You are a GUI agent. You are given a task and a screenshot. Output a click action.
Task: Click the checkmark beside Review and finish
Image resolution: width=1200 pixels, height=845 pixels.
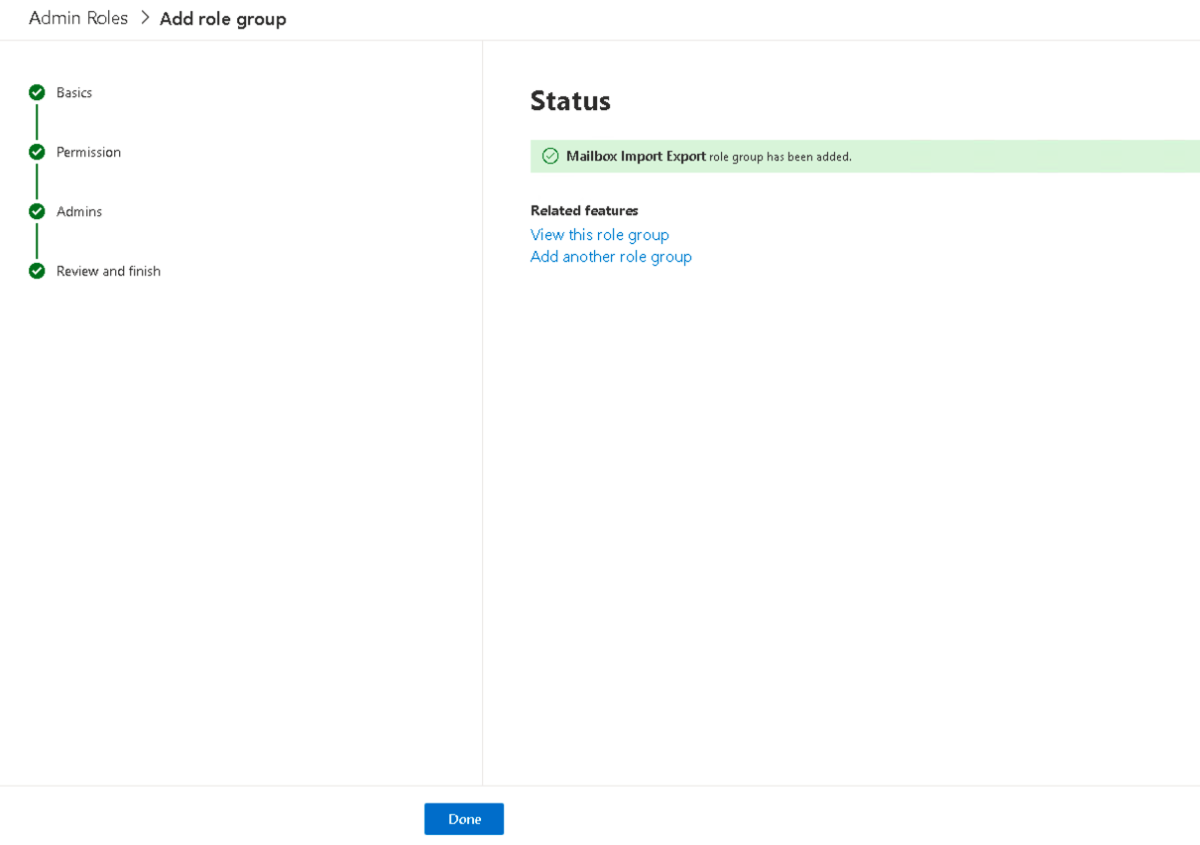[37, 271]
